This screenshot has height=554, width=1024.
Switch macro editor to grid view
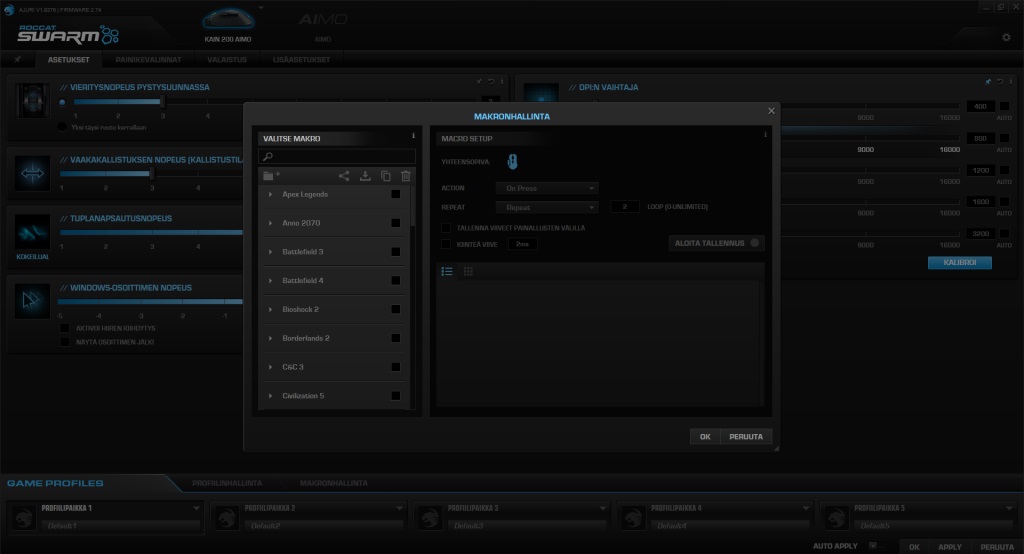coord(468,271)
